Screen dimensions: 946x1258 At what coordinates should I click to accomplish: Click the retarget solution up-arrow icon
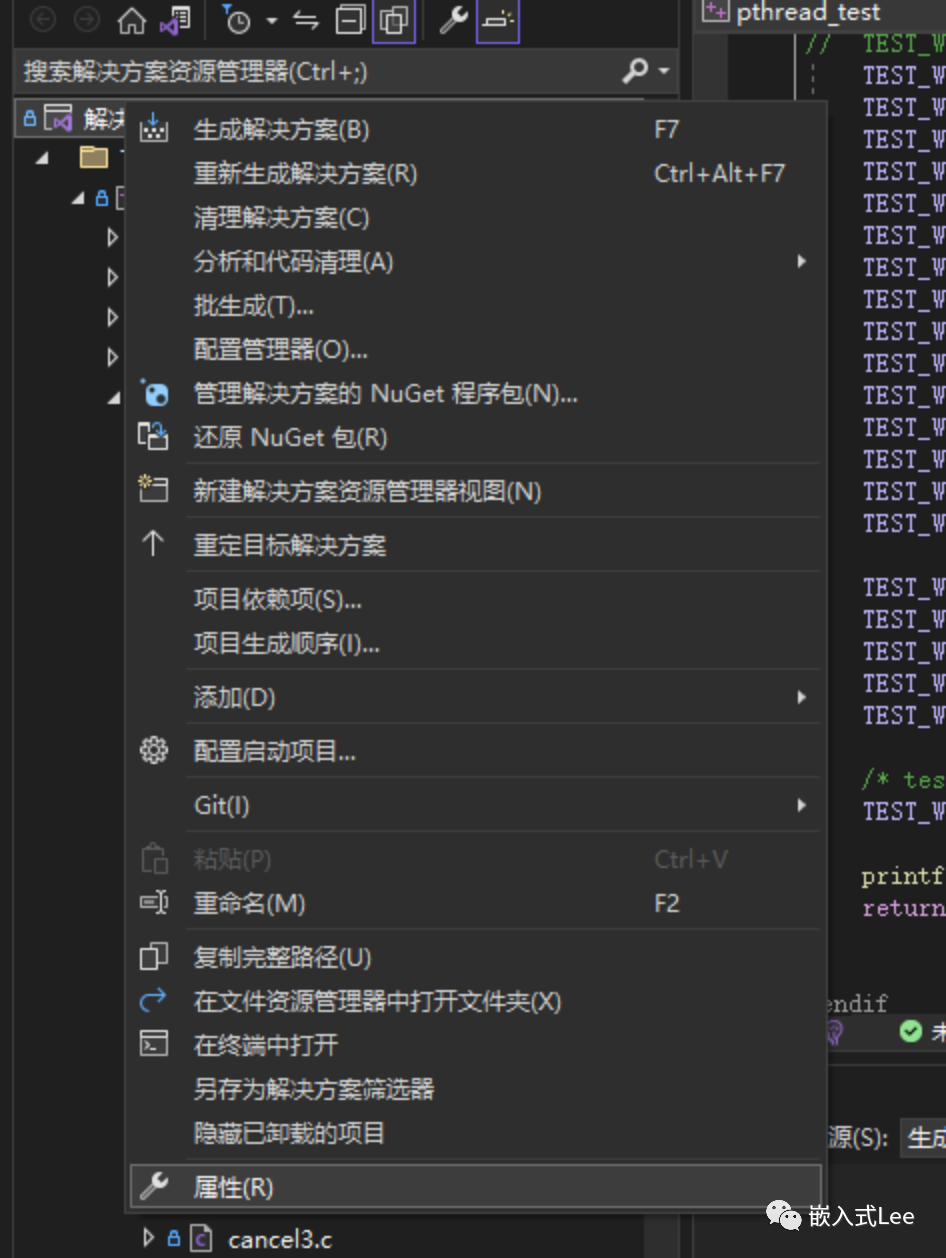pyautogui.click(x=153, y=544)
